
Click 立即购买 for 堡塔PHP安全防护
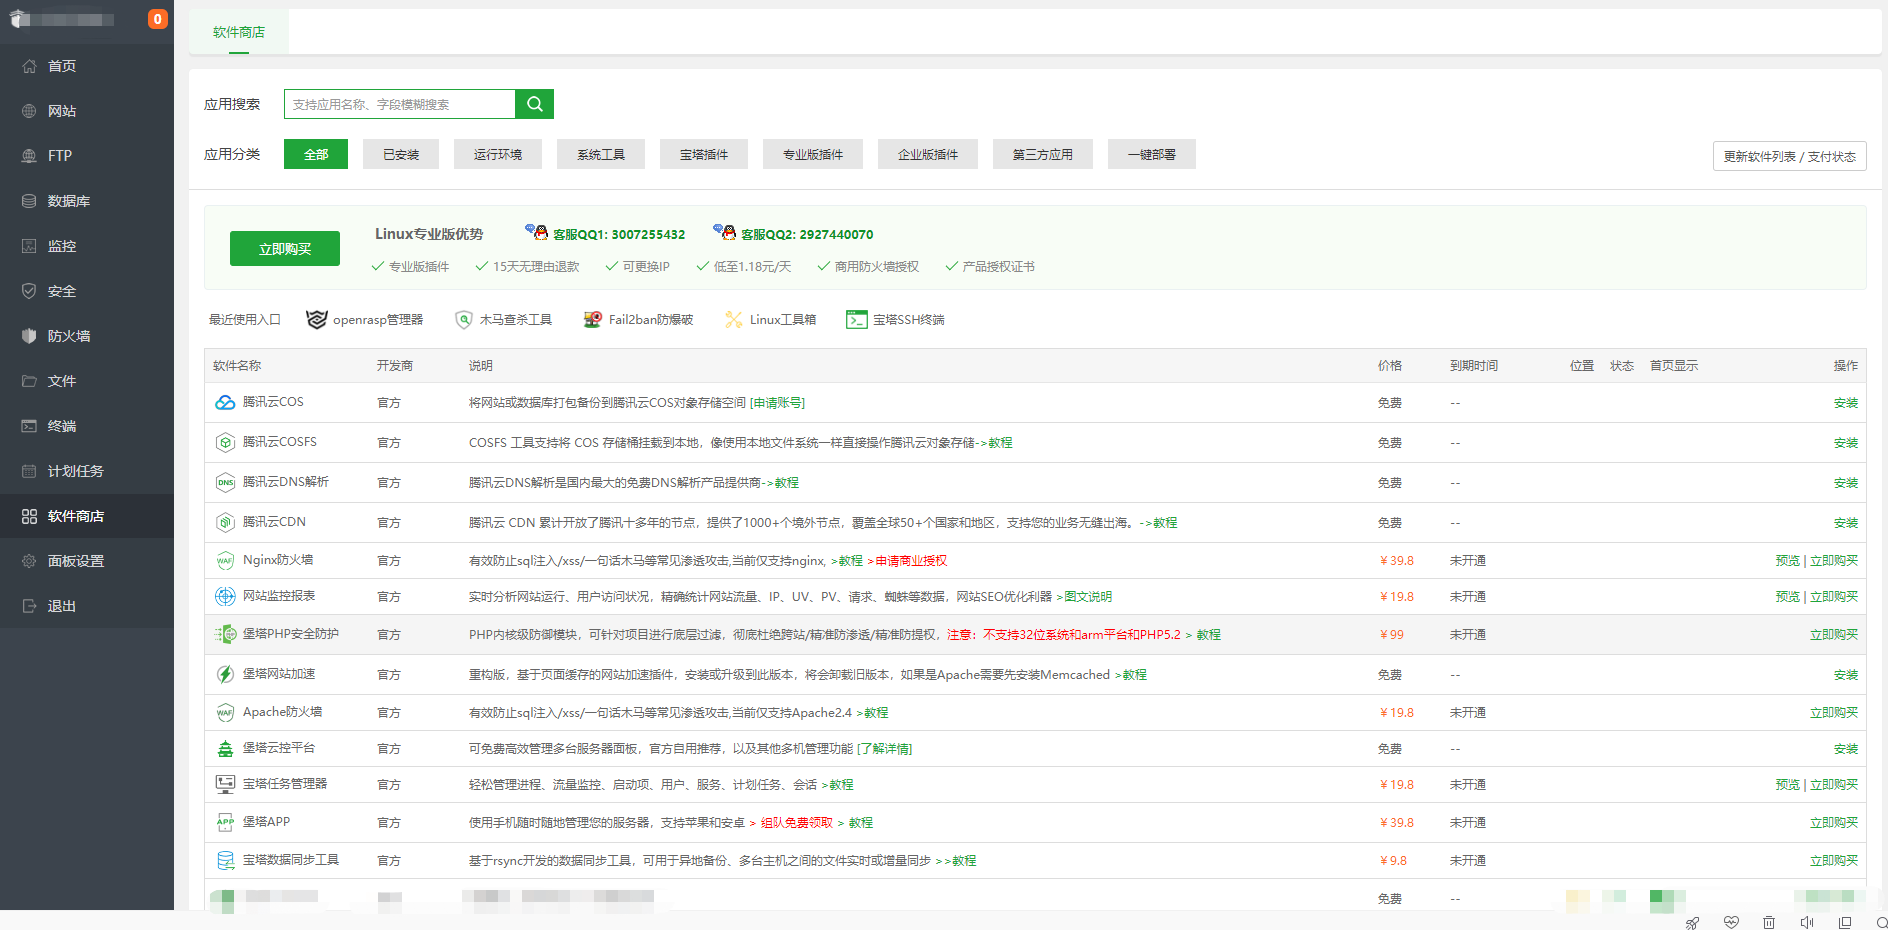coord(1834,635)
